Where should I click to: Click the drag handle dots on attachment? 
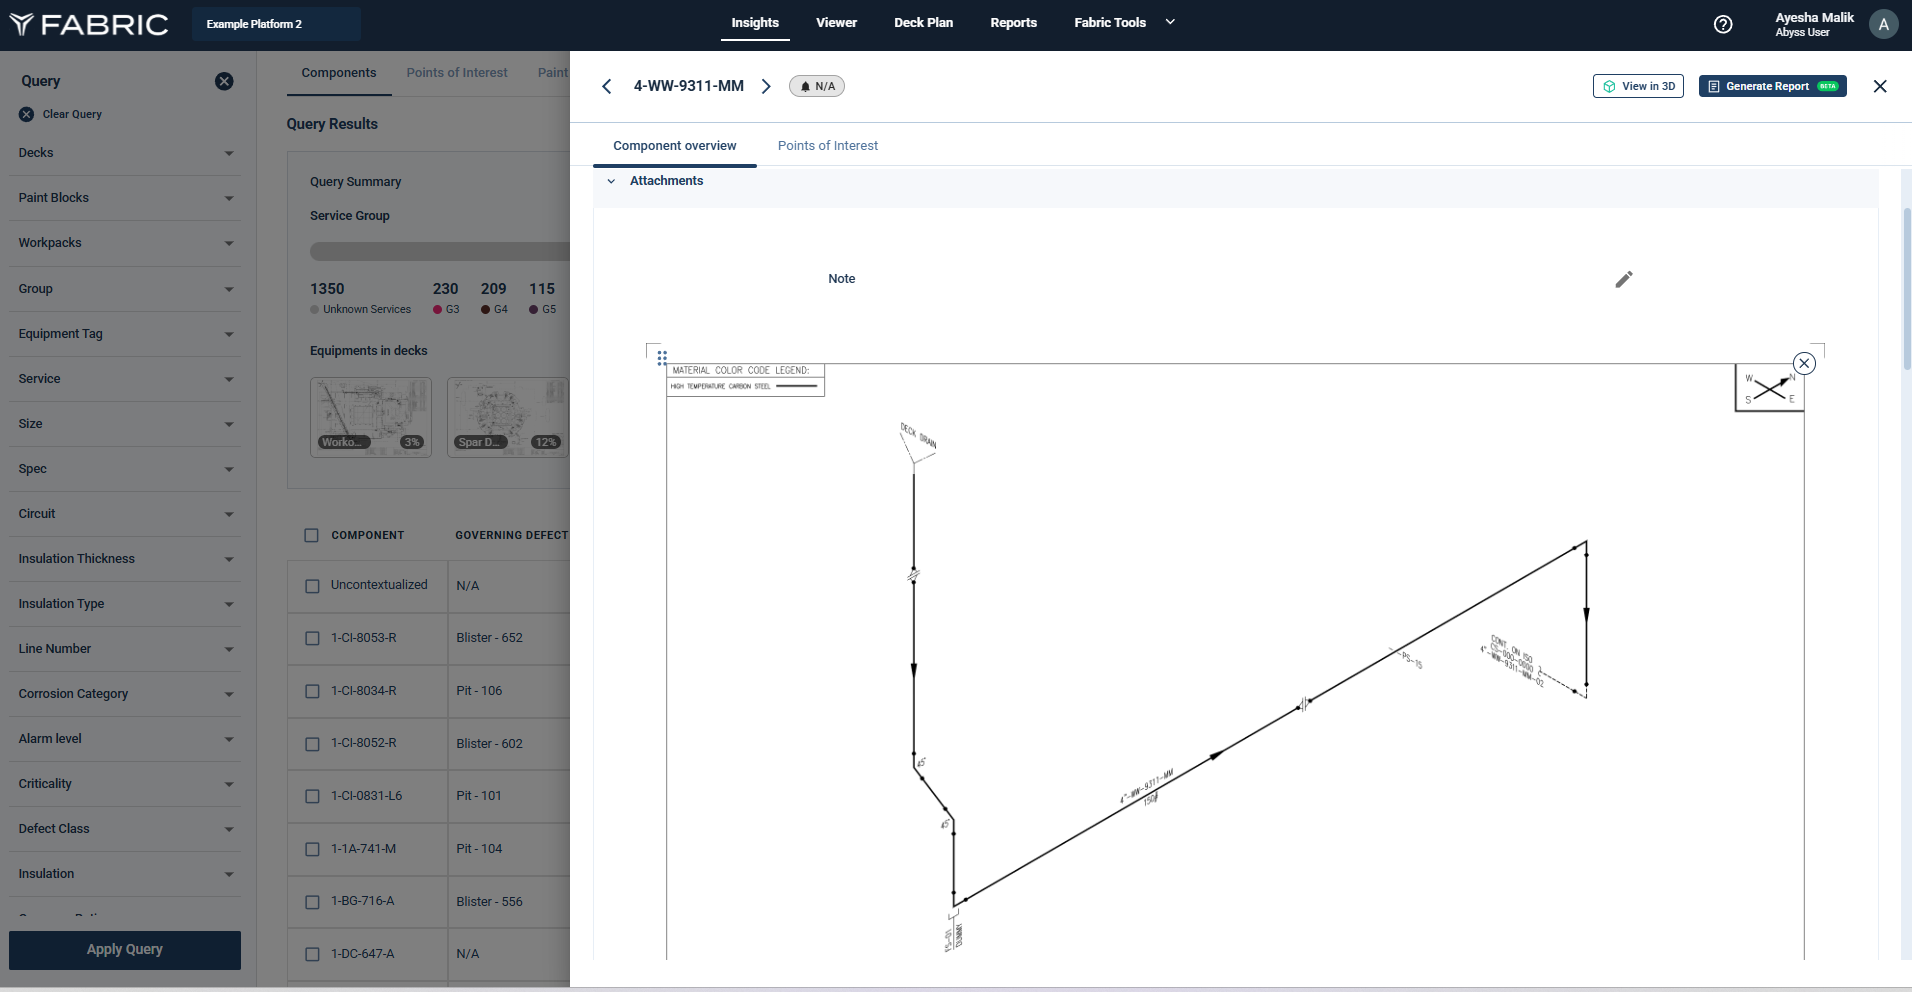662,357
